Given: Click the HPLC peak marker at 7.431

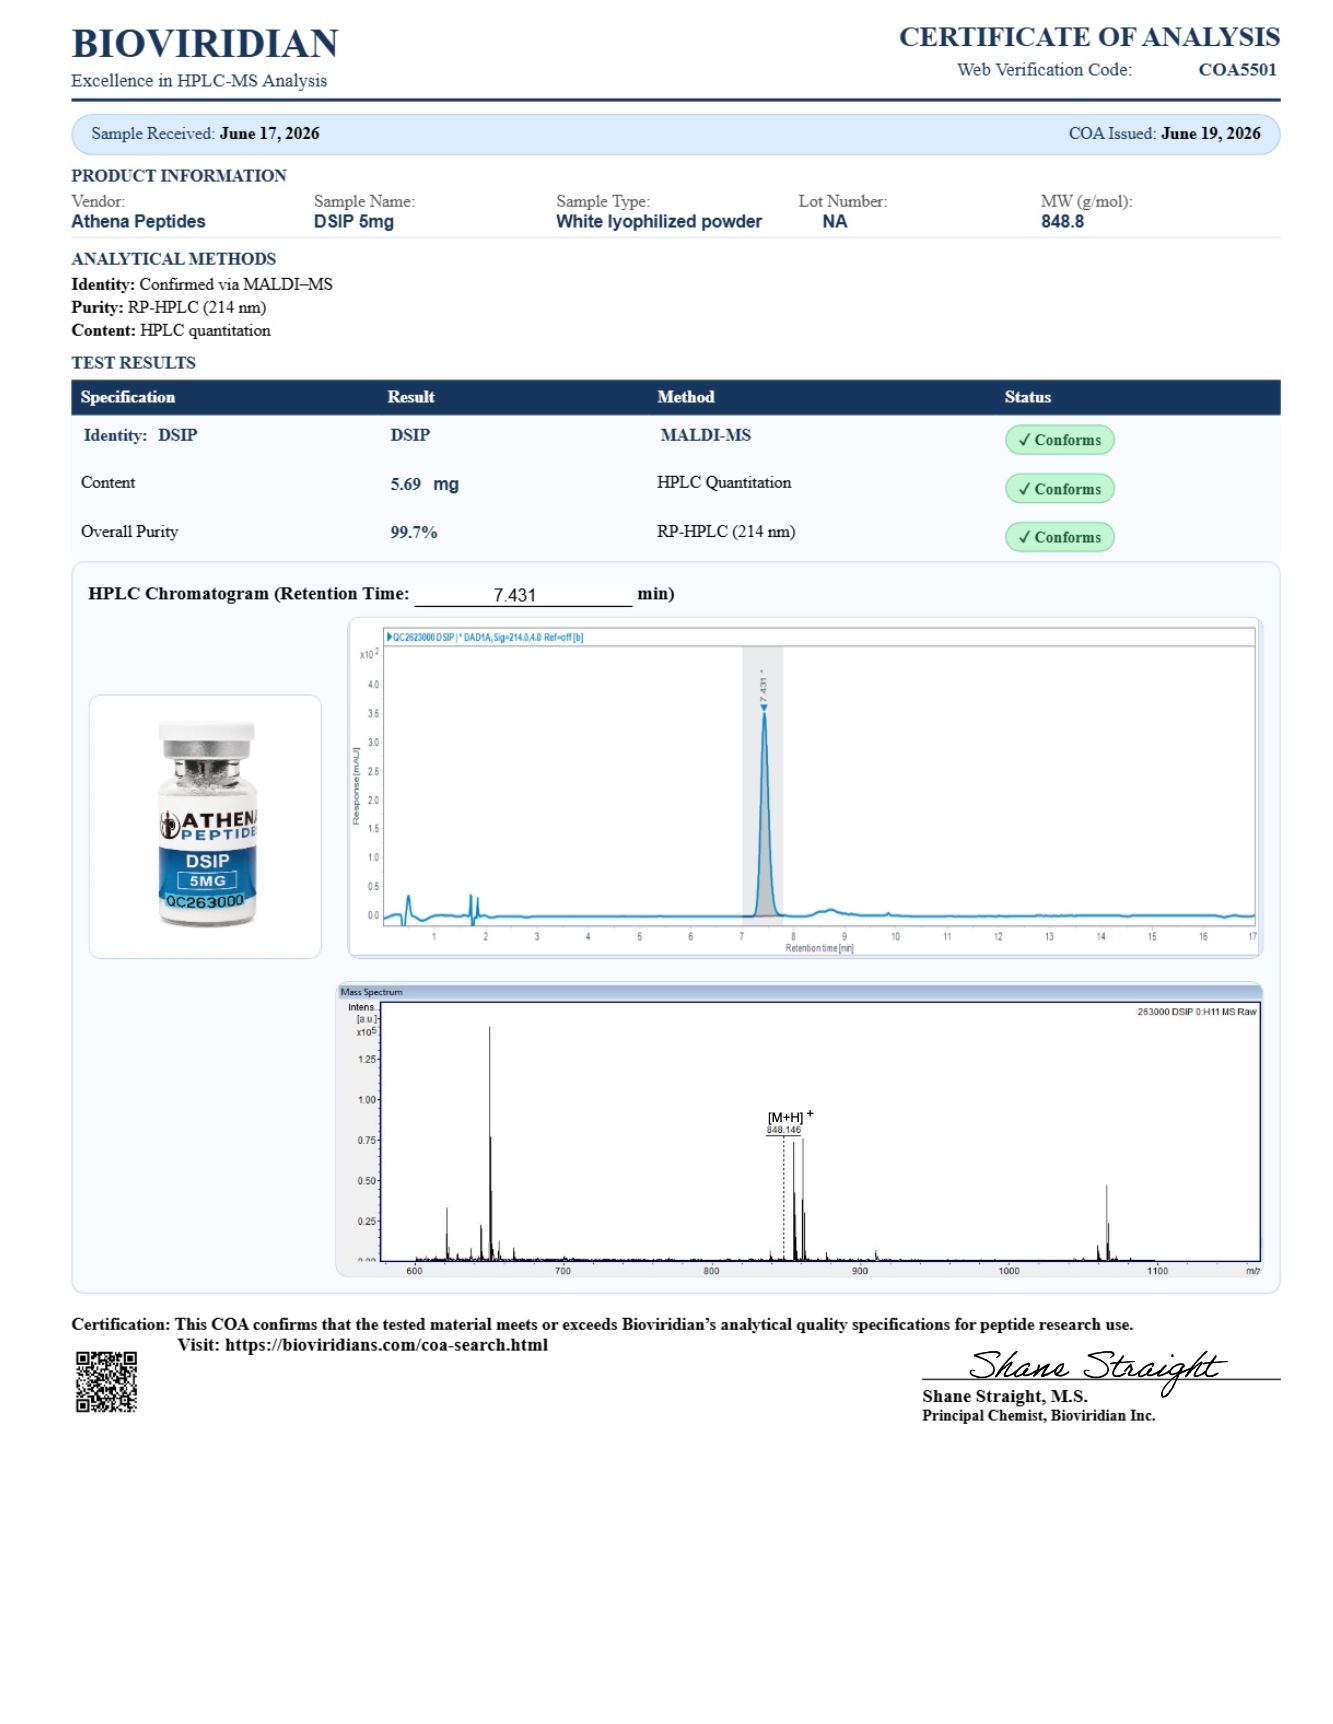Looking at the screenshot, I should 764,707.
